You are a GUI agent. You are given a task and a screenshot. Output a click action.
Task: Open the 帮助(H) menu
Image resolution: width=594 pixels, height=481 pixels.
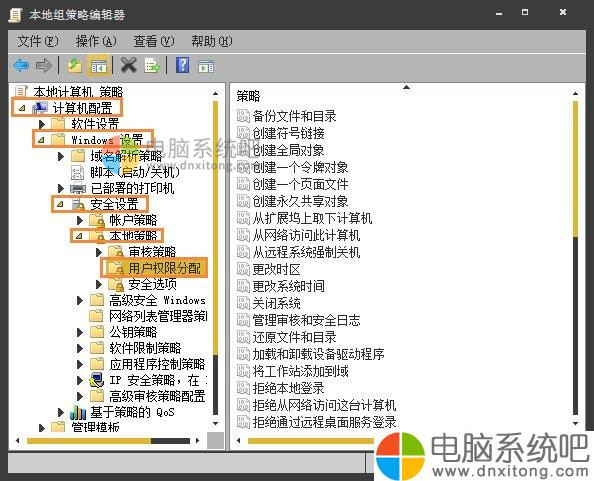211,41
